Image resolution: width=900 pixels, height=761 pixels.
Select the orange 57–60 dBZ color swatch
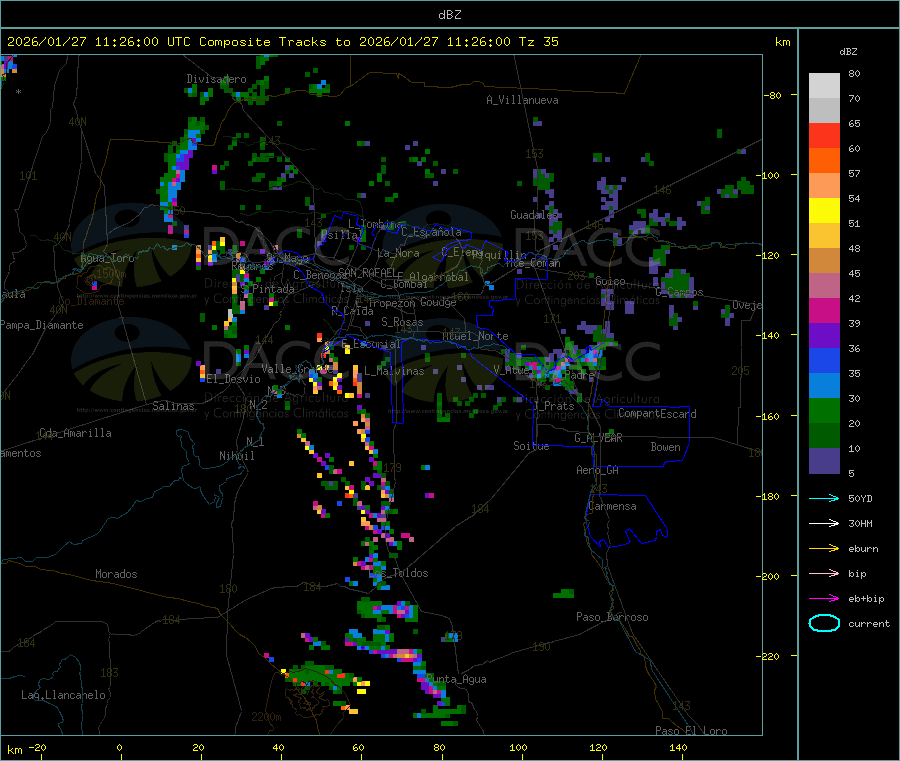tap(824, 161)
